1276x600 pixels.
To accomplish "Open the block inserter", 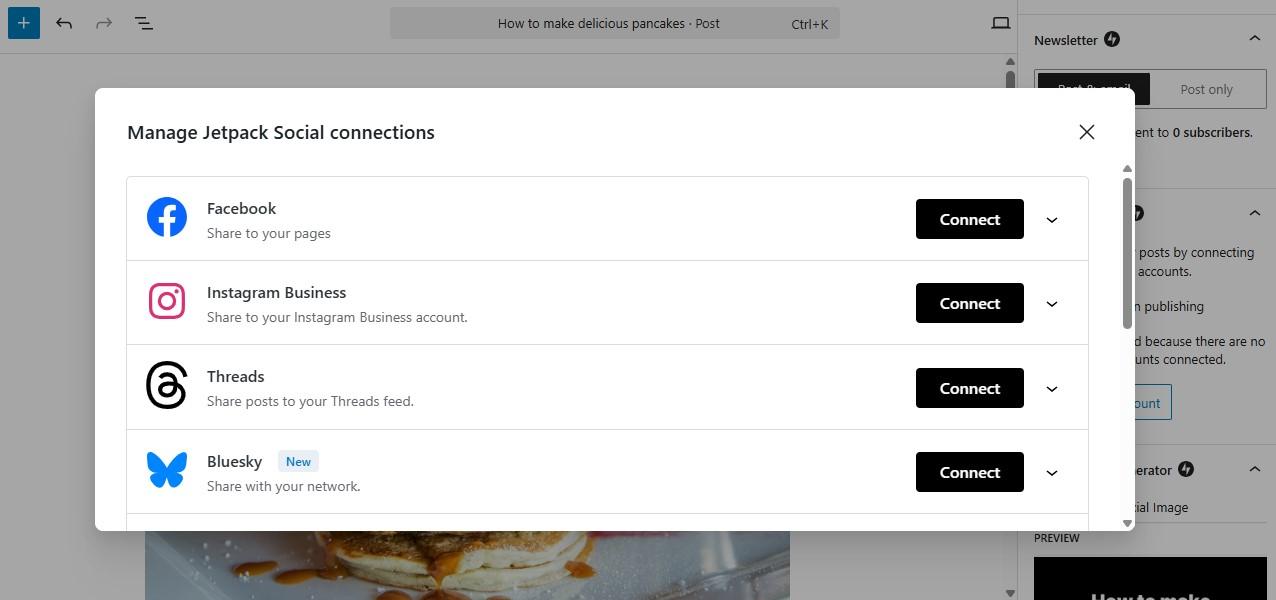I will (x=23, y=22).
